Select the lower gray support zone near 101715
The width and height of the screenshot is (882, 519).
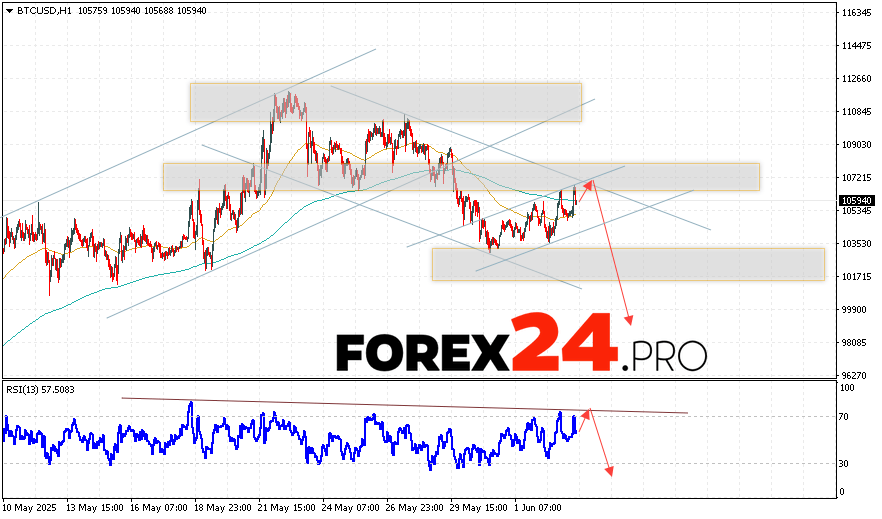click(627, 264)
